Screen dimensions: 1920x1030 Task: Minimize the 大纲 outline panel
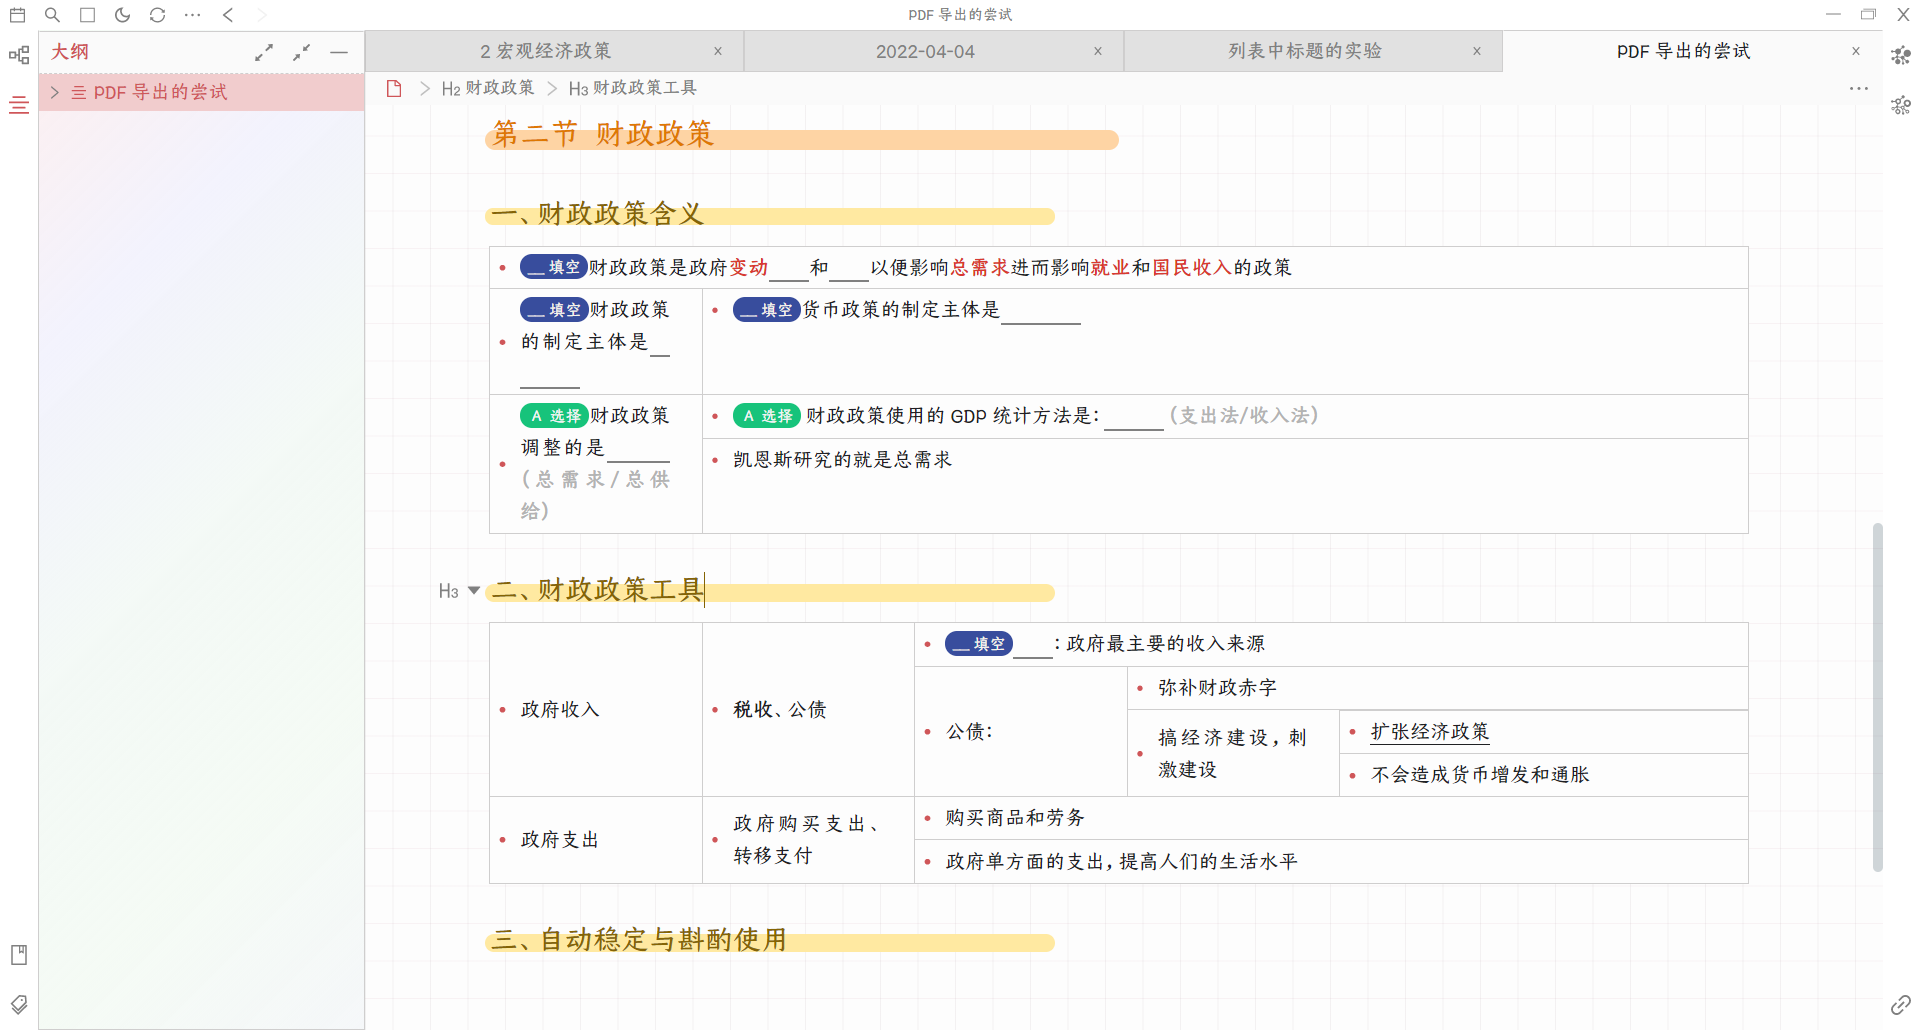pos(339,52)
